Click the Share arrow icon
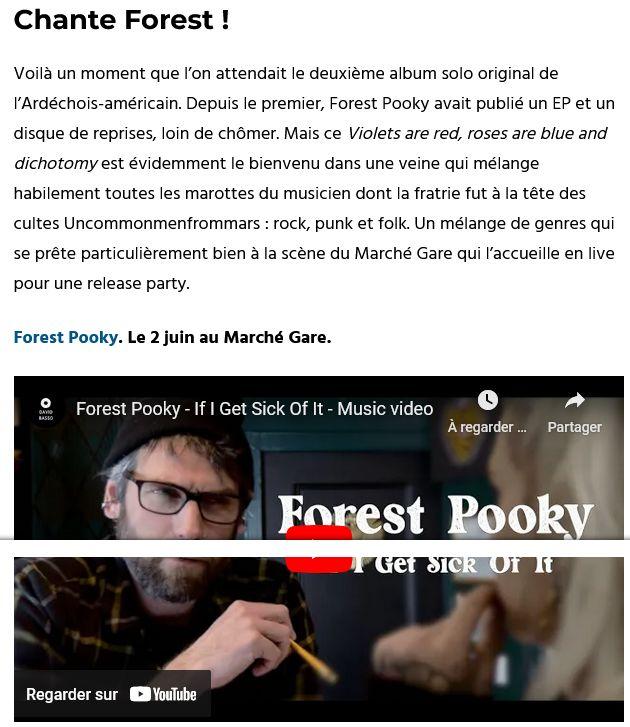This screenshot has height=727, width=630. click(575, 400)
